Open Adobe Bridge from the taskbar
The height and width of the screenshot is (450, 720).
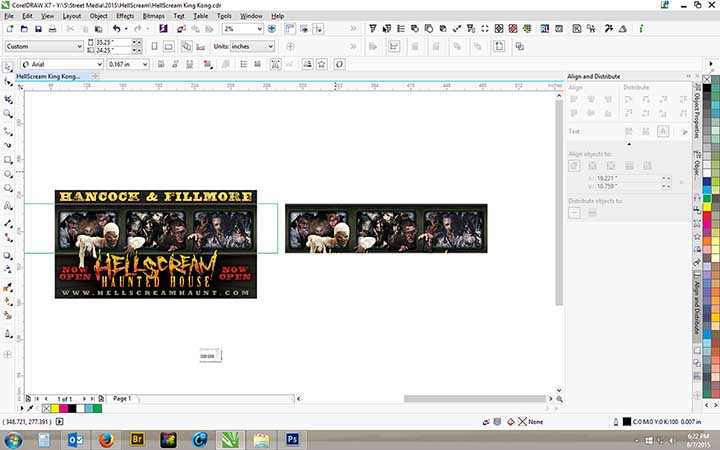coord(137,440)
